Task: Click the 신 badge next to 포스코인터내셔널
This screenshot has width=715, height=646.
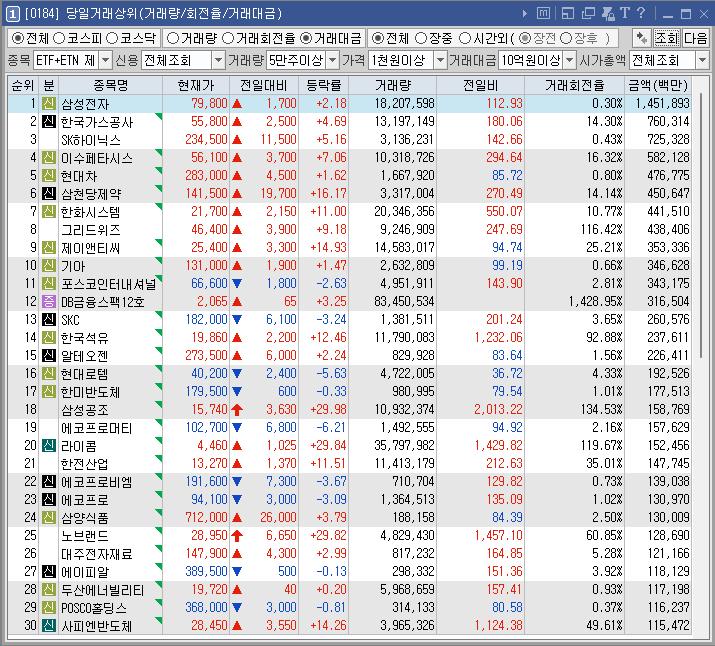Action: 49,284
